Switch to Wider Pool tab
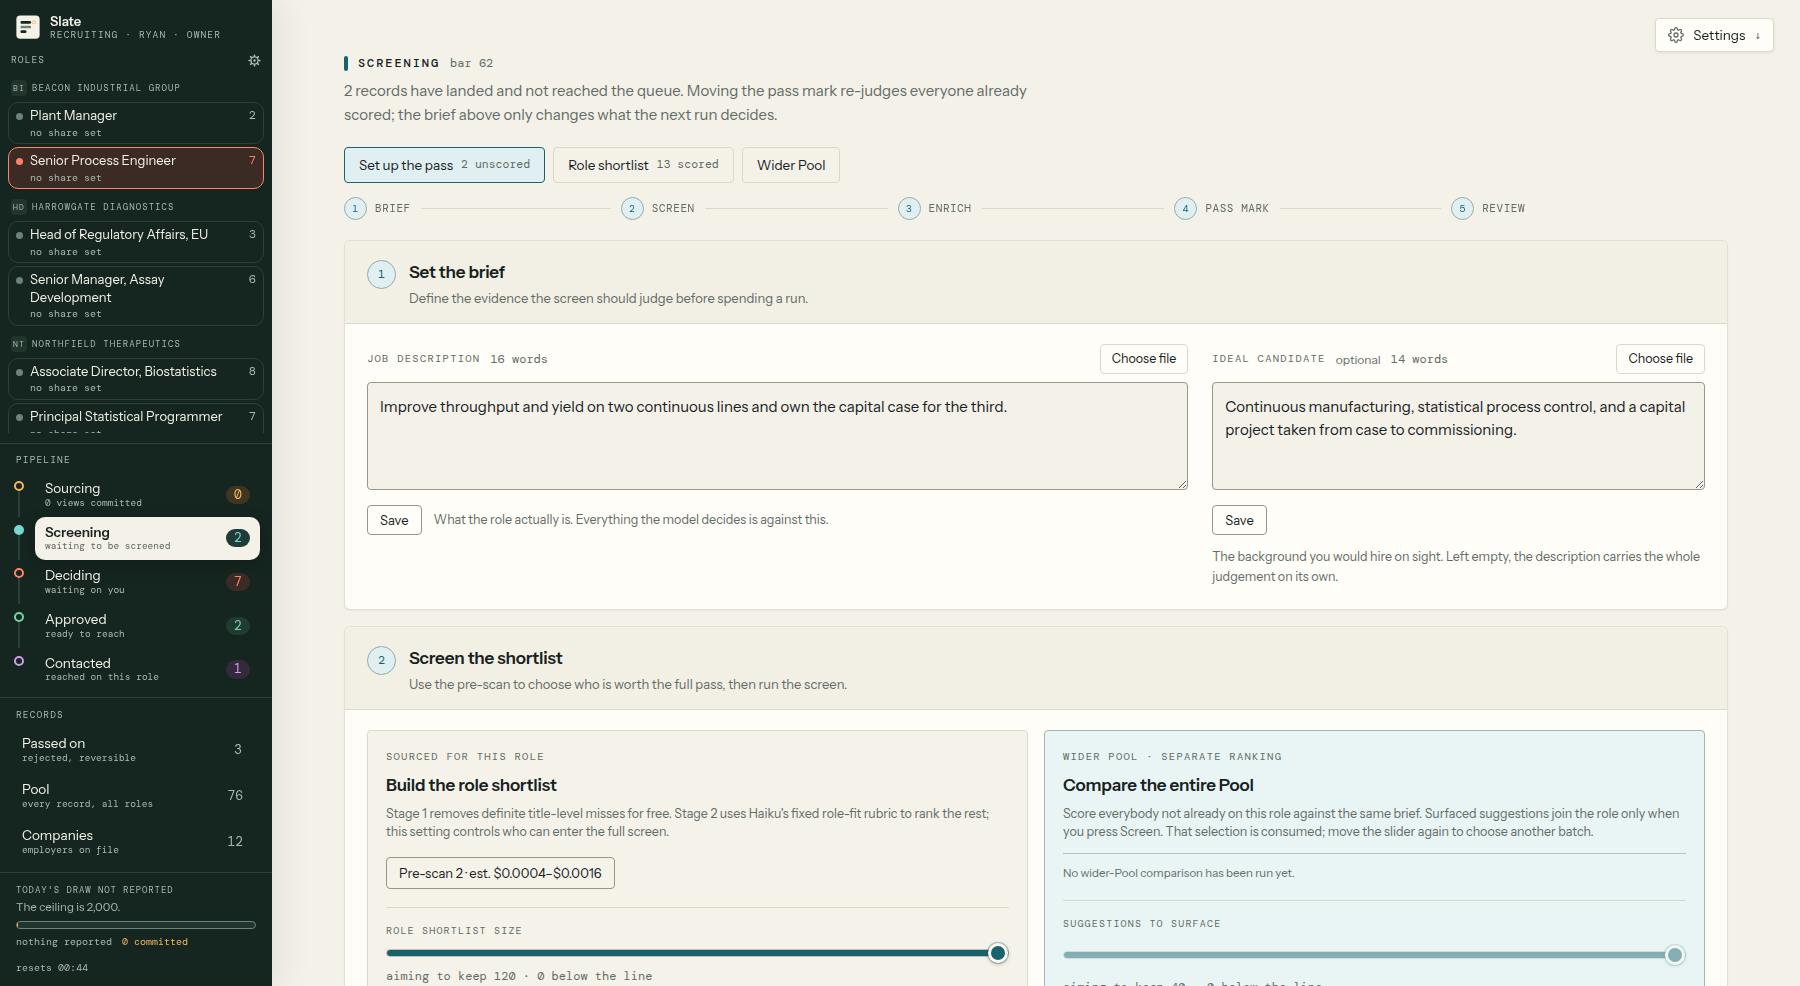The image size is (1800, 986). [791, 165]
